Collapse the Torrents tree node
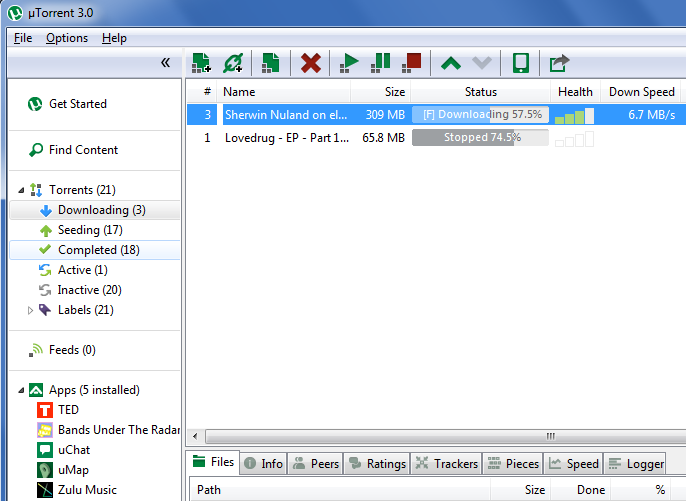The height and width of the screenshot is (501, 686). coord(21,190)
